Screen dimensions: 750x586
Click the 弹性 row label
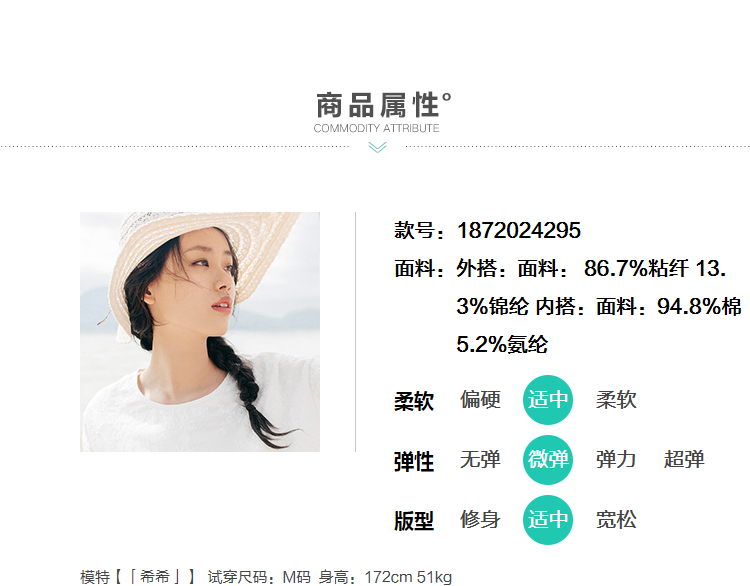point(414,462)
